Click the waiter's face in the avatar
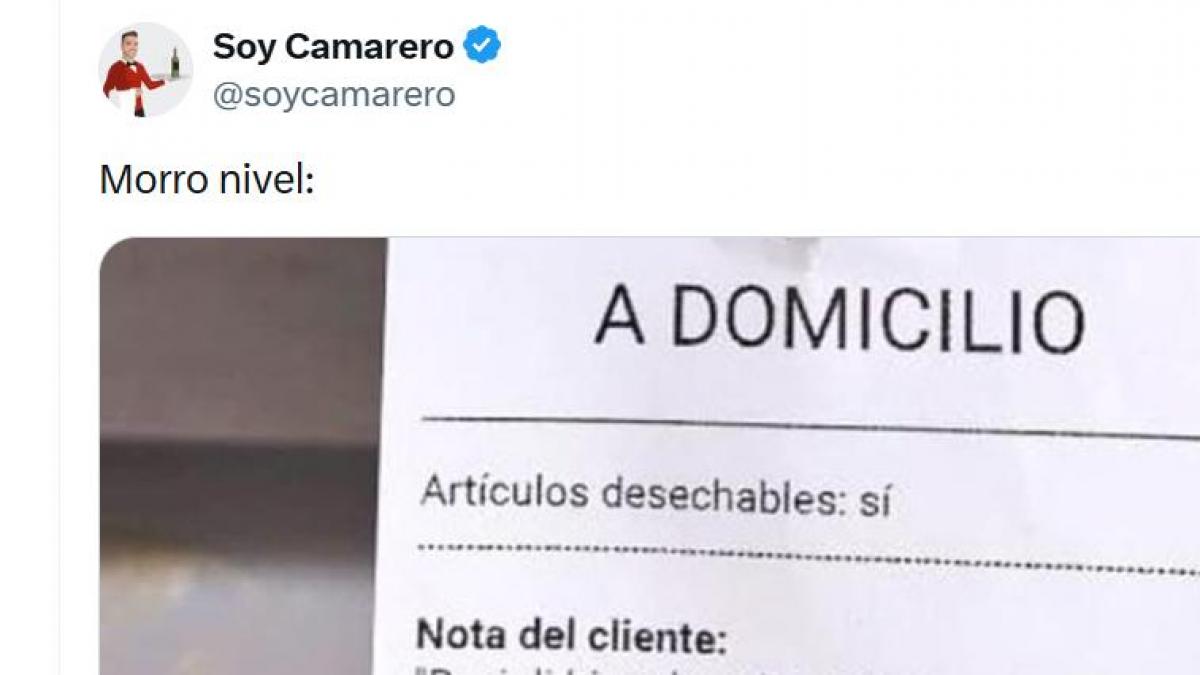 point(130,45)
